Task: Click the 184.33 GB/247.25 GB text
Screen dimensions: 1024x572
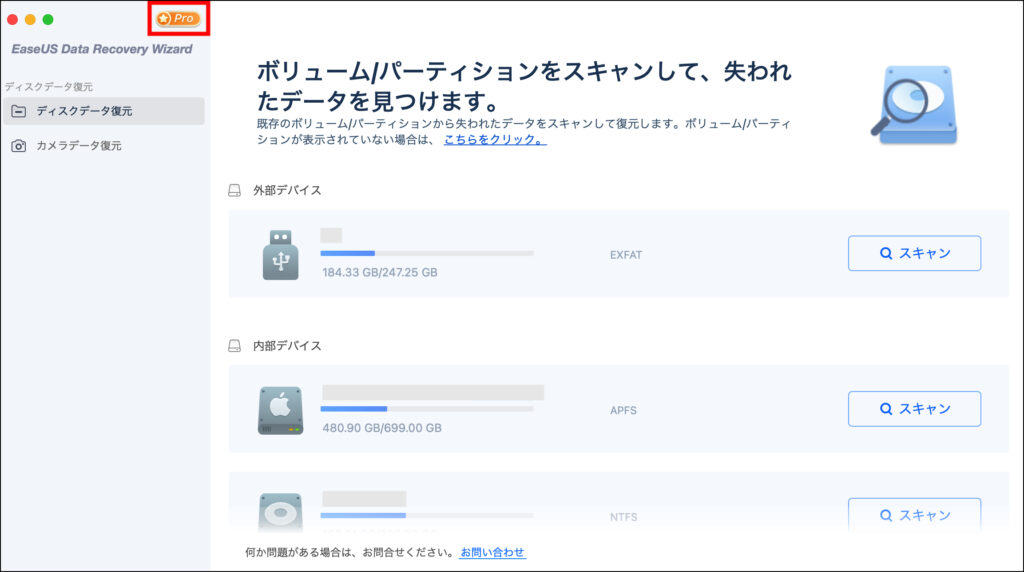Action: click(x=380, y=272)
